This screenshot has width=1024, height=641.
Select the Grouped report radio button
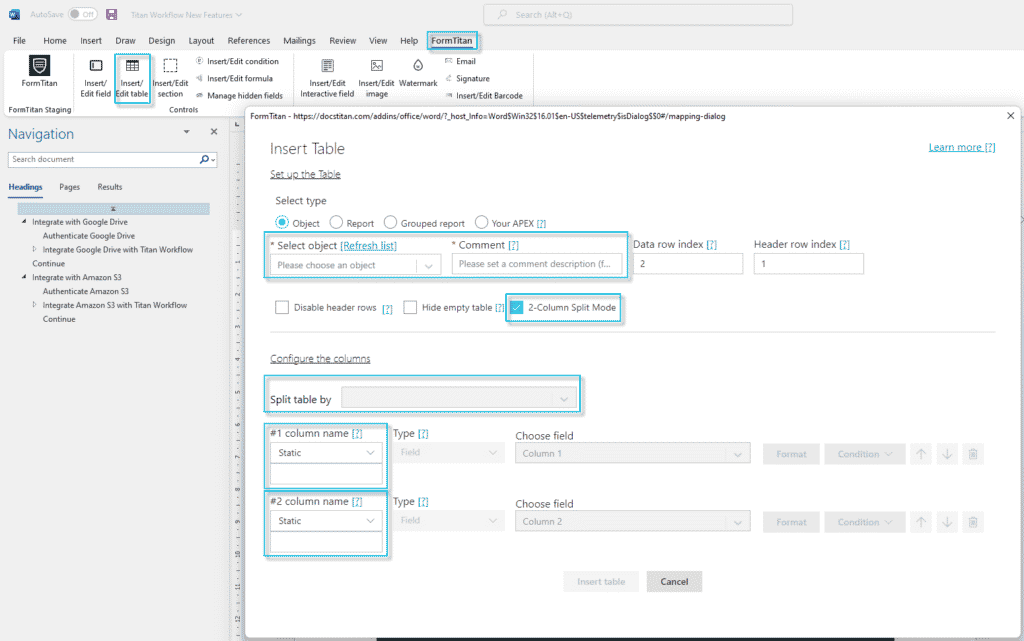pyautogui.click(x=390, y=223)
